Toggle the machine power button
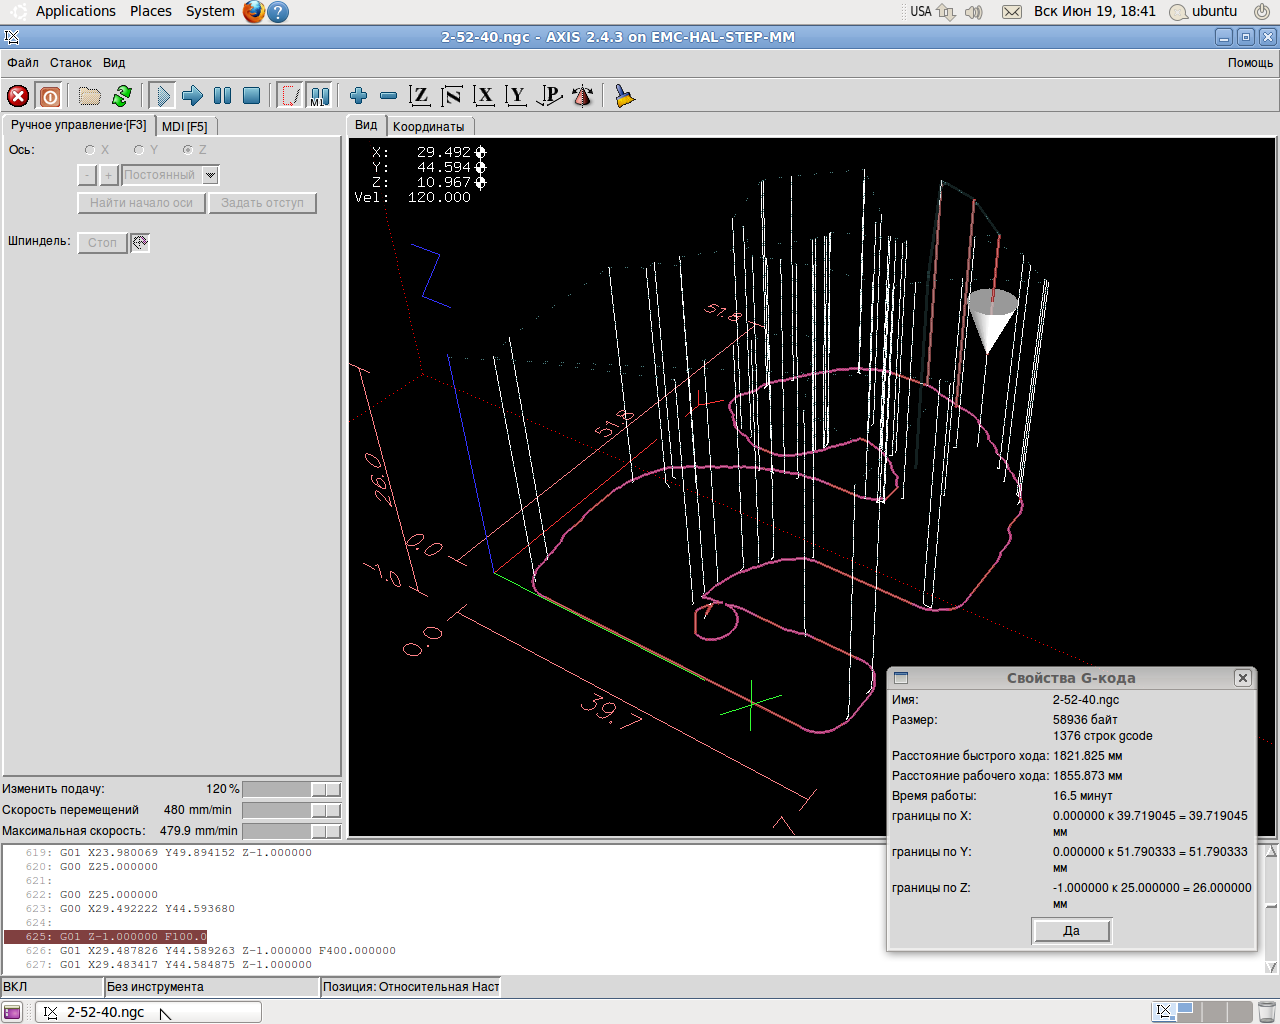The height and width of the screenshot is (1024, 1280). point(50,96)
